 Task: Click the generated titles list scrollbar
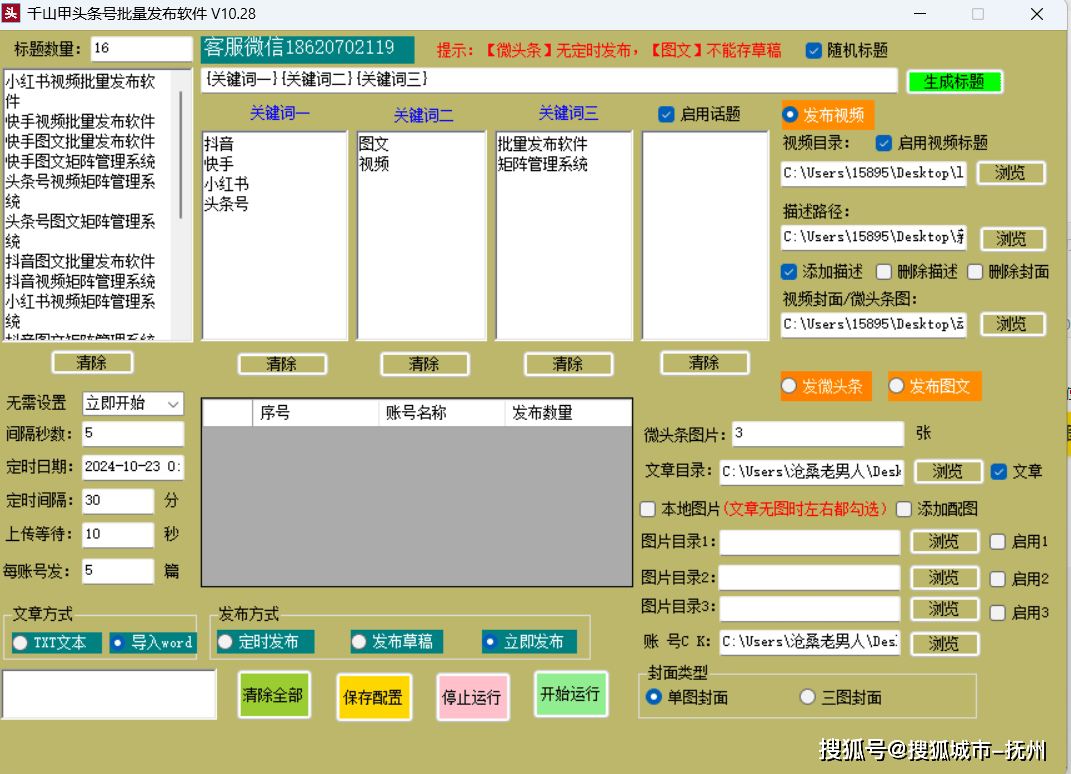(x=180, y=154)
